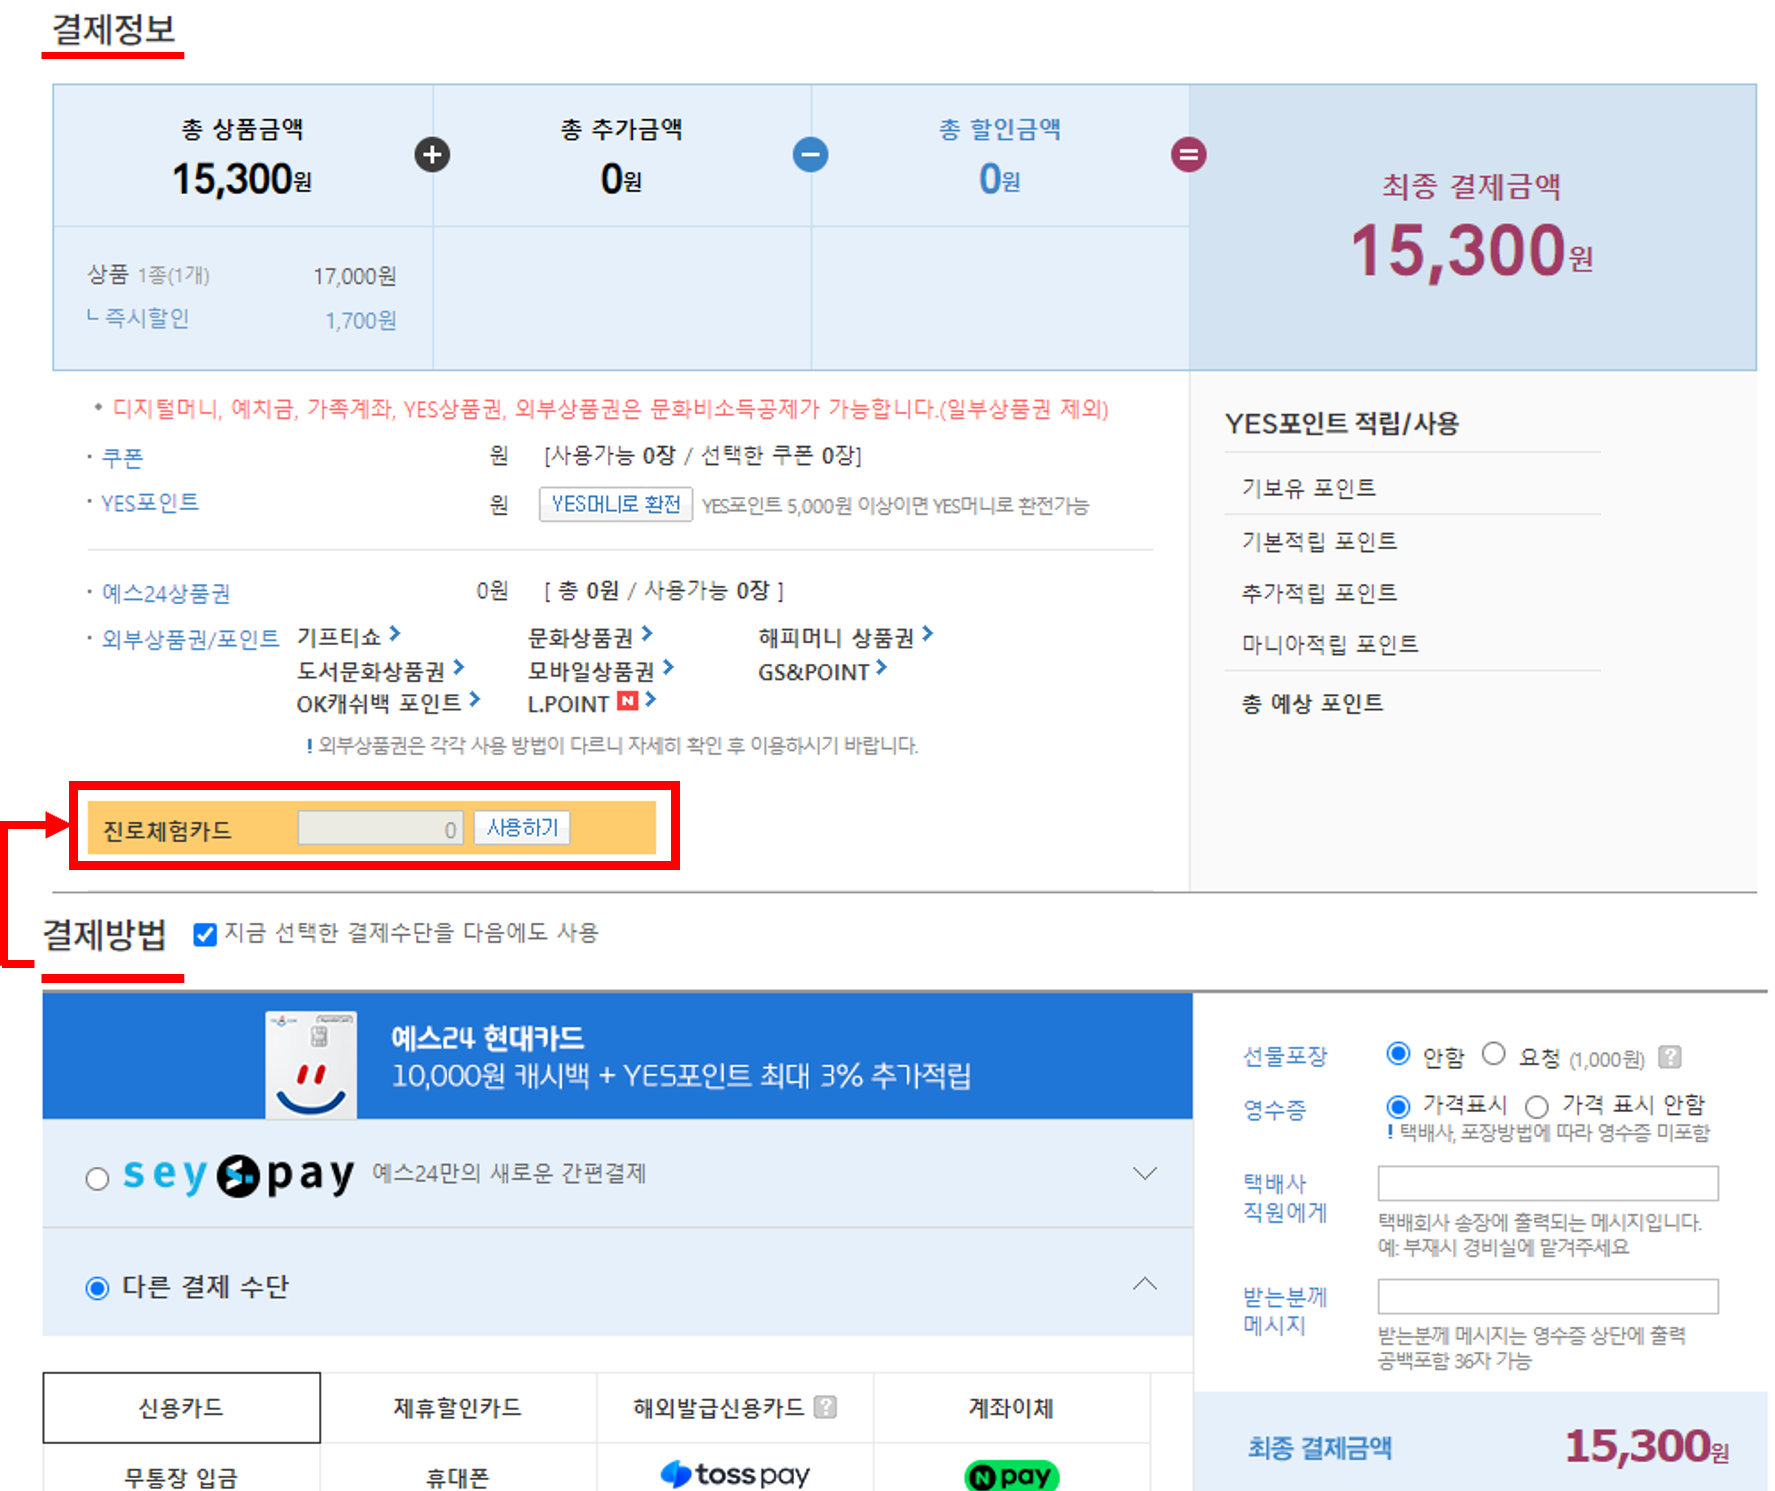Click the L.POINT link text

(x=568, y=704)
